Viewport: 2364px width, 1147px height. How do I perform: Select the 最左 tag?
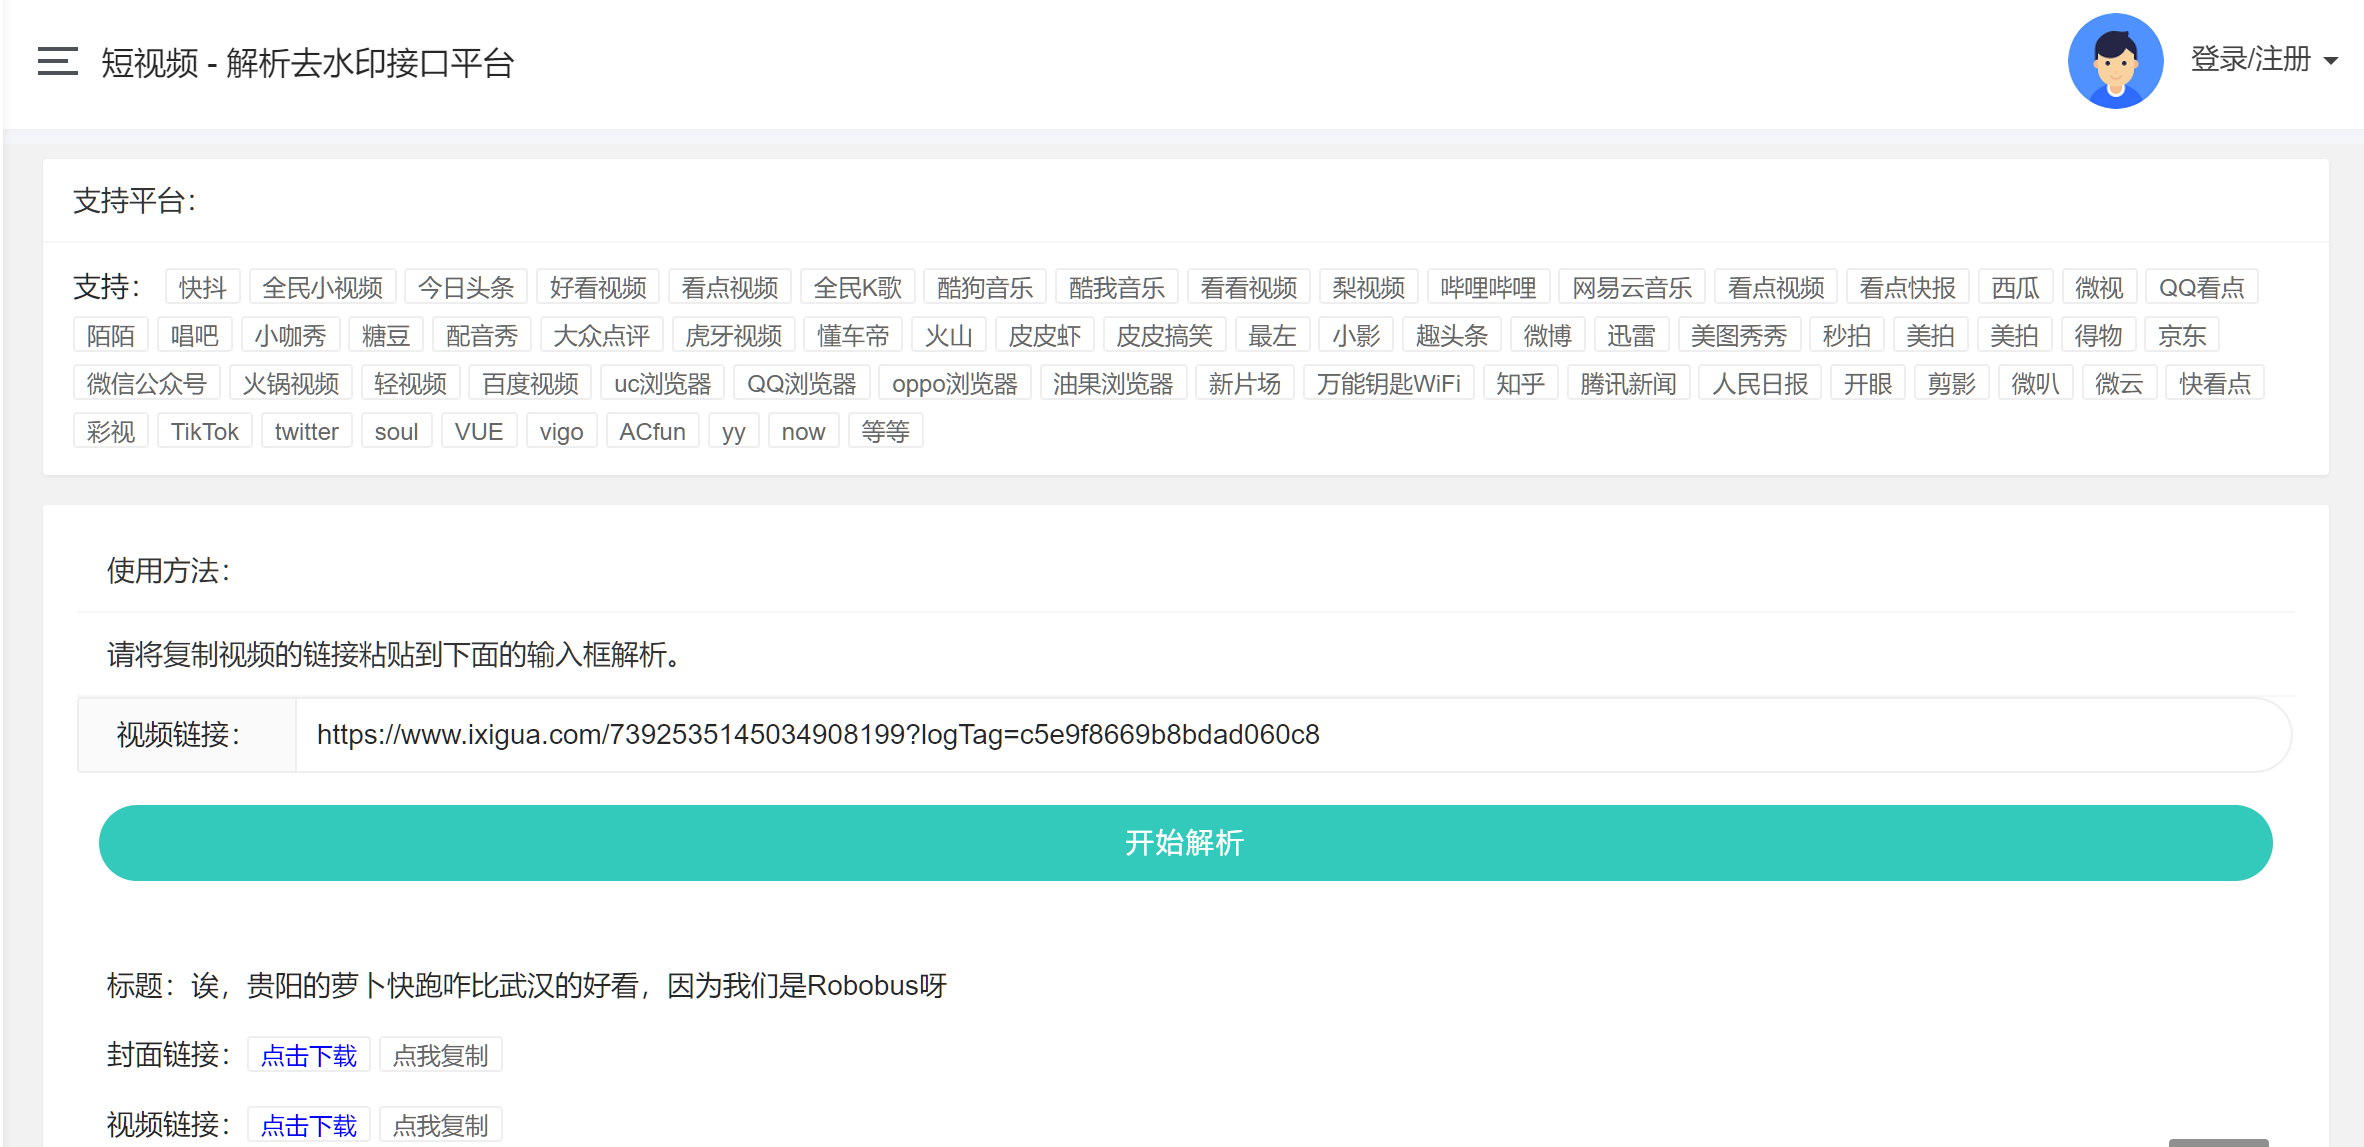[x=1273, y=335]
